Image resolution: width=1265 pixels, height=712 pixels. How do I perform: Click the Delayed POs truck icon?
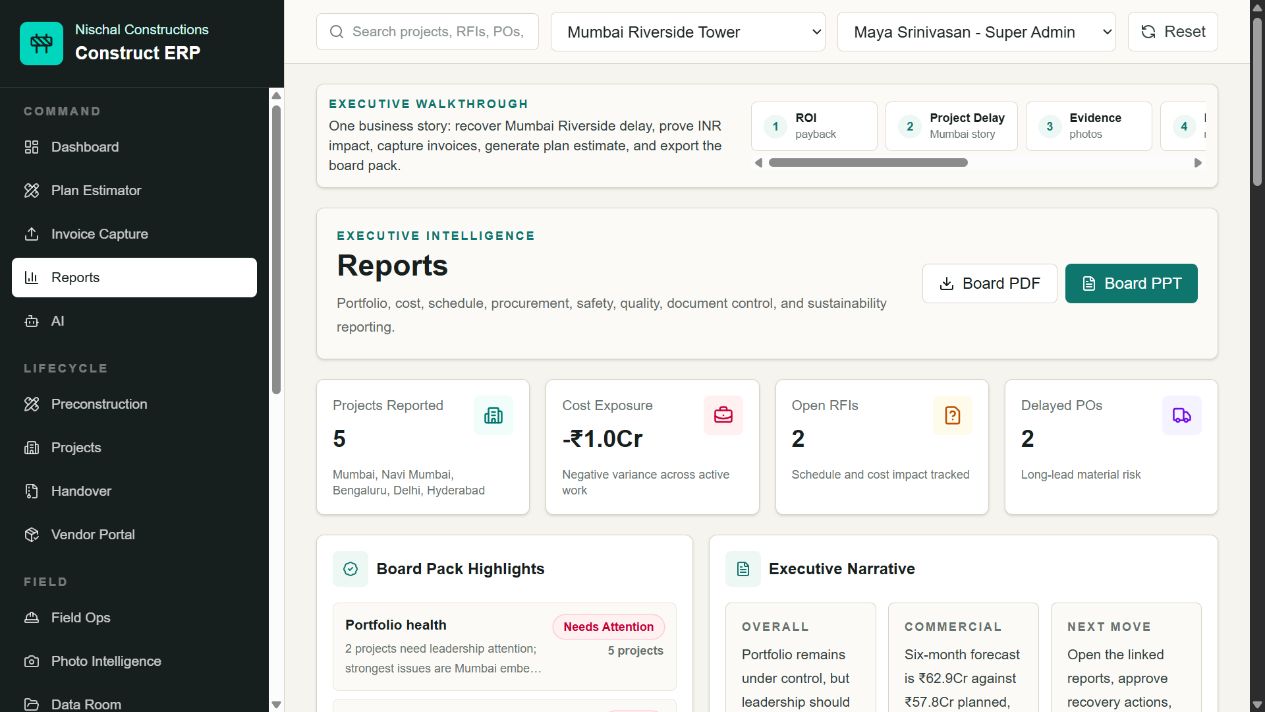(x=1182, y=415)
